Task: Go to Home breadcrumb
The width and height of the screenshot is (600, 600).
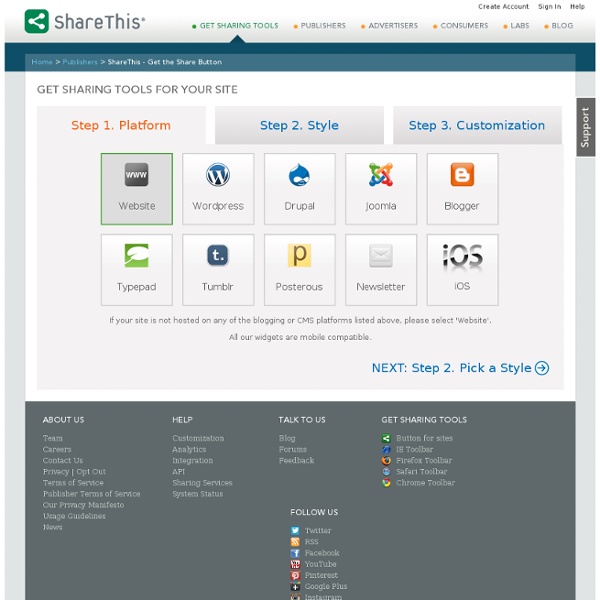Action: point(42,62)
